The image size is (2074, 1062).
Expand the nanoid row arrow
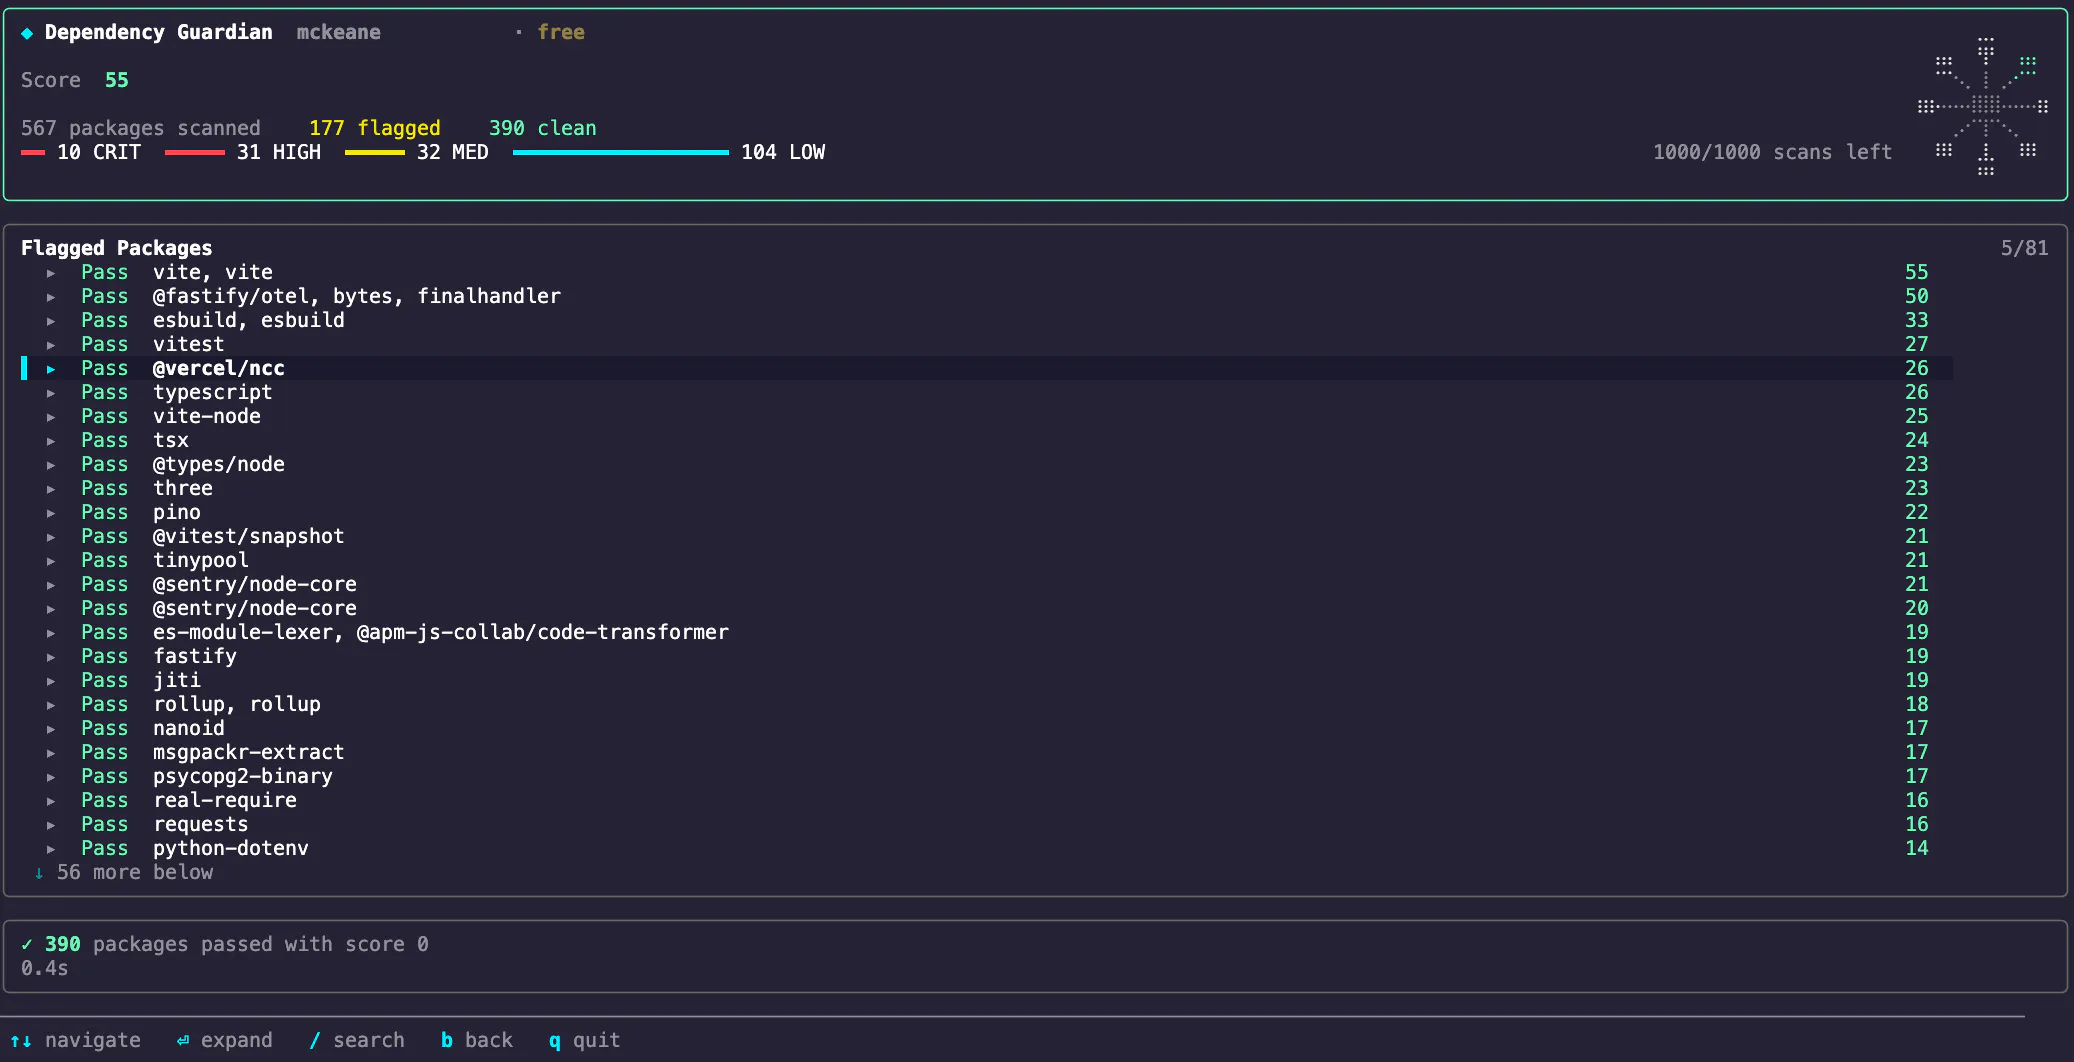[x=51, y=729]
